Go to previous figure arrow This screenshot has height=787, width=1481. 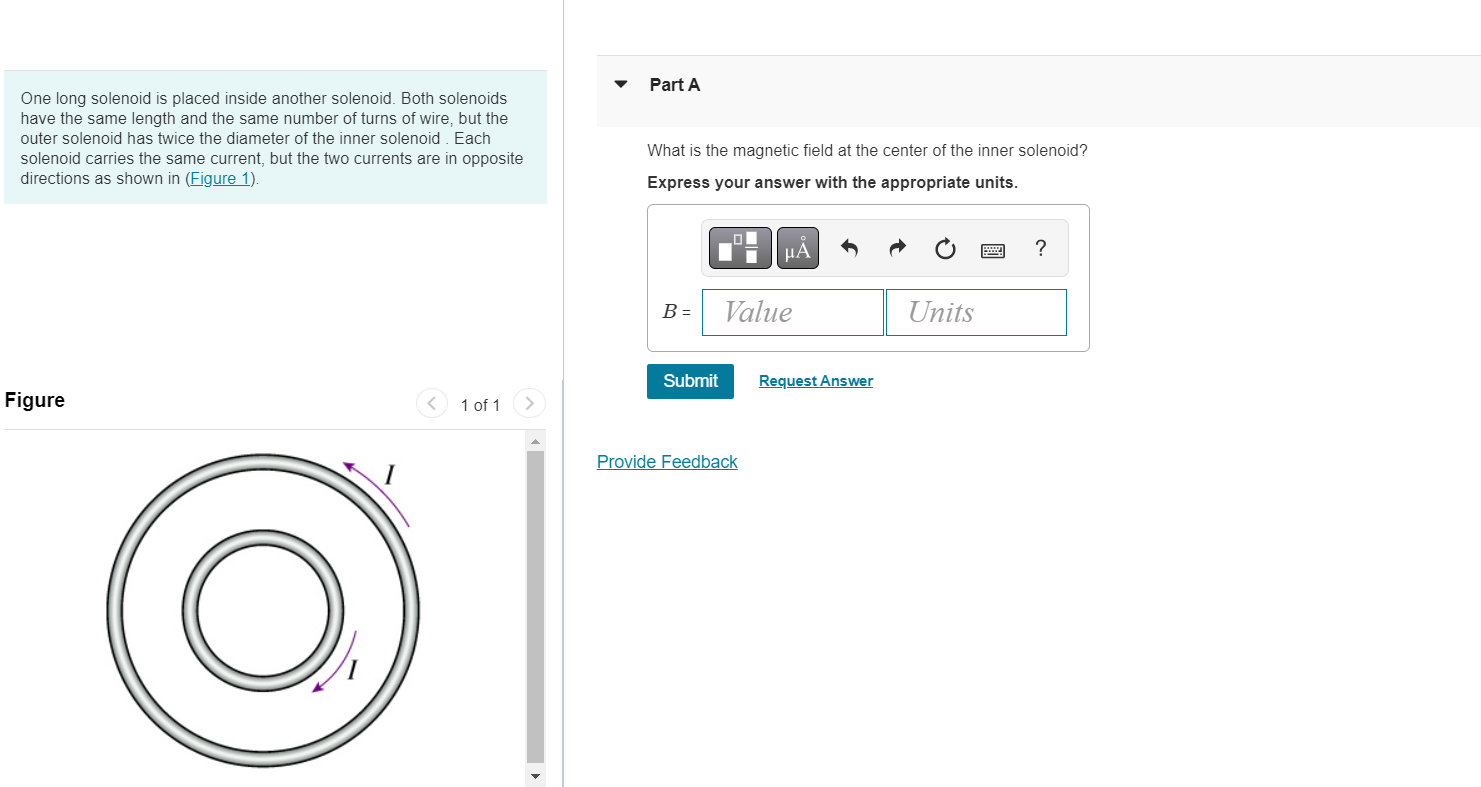coord(431,404)
